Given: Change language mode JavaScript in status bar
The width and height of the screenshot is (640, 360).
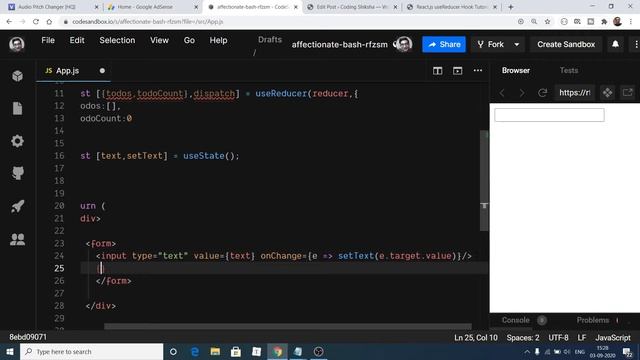Looking at the screenshot, I should pos(613,338).
